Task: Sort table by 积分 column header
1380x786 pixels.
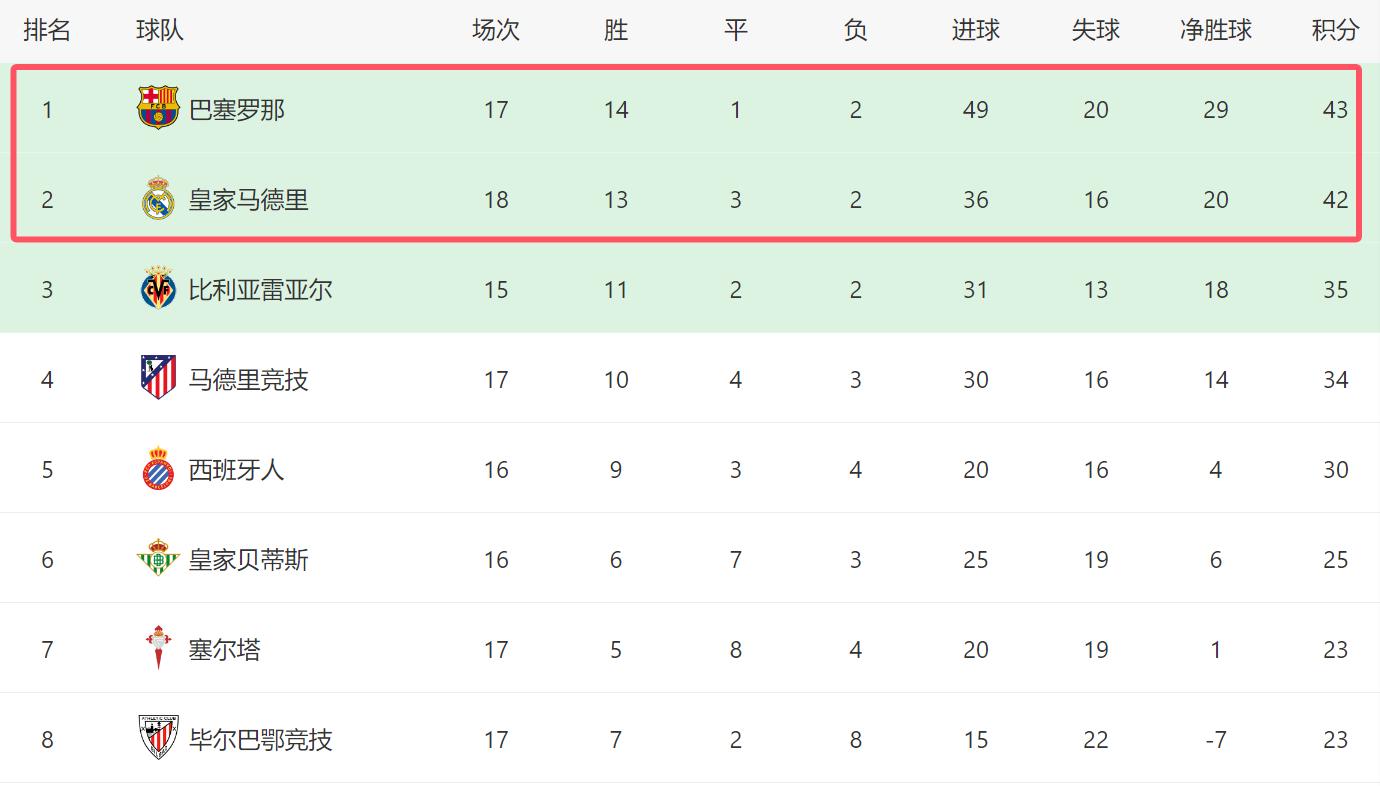Action: [1335, 30]
